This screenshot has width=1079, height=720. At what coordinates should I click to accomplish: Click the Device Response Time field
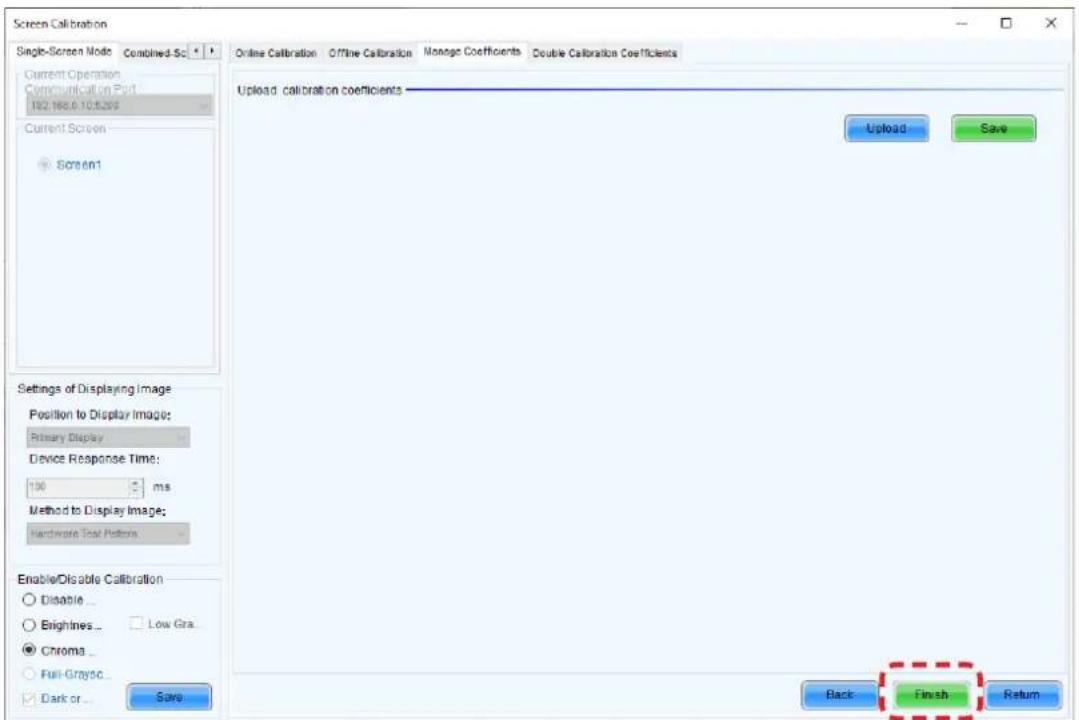78,487
